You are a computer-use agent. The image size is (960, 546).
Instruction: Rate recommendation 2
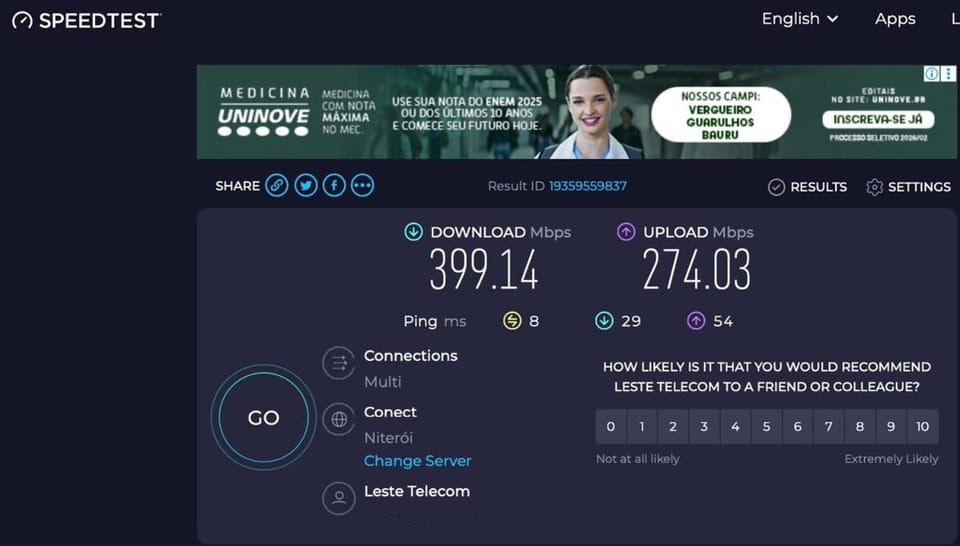pyautogui.click(x=673, y=427)
